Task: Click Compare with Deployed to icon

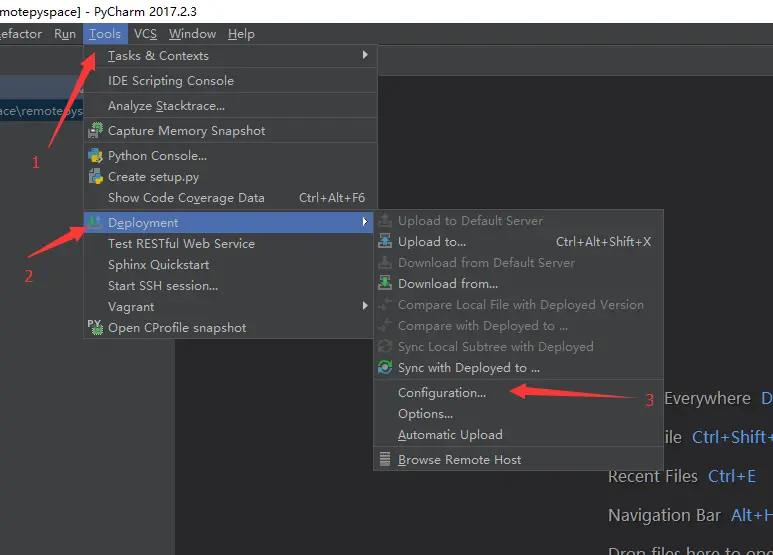Action: (385, 325)
